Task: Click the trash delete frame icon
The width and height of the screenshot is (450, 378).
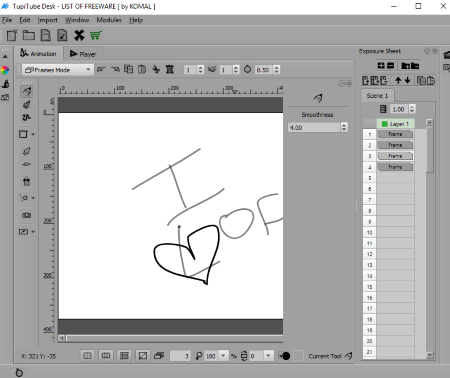Action: coord(170,69)
